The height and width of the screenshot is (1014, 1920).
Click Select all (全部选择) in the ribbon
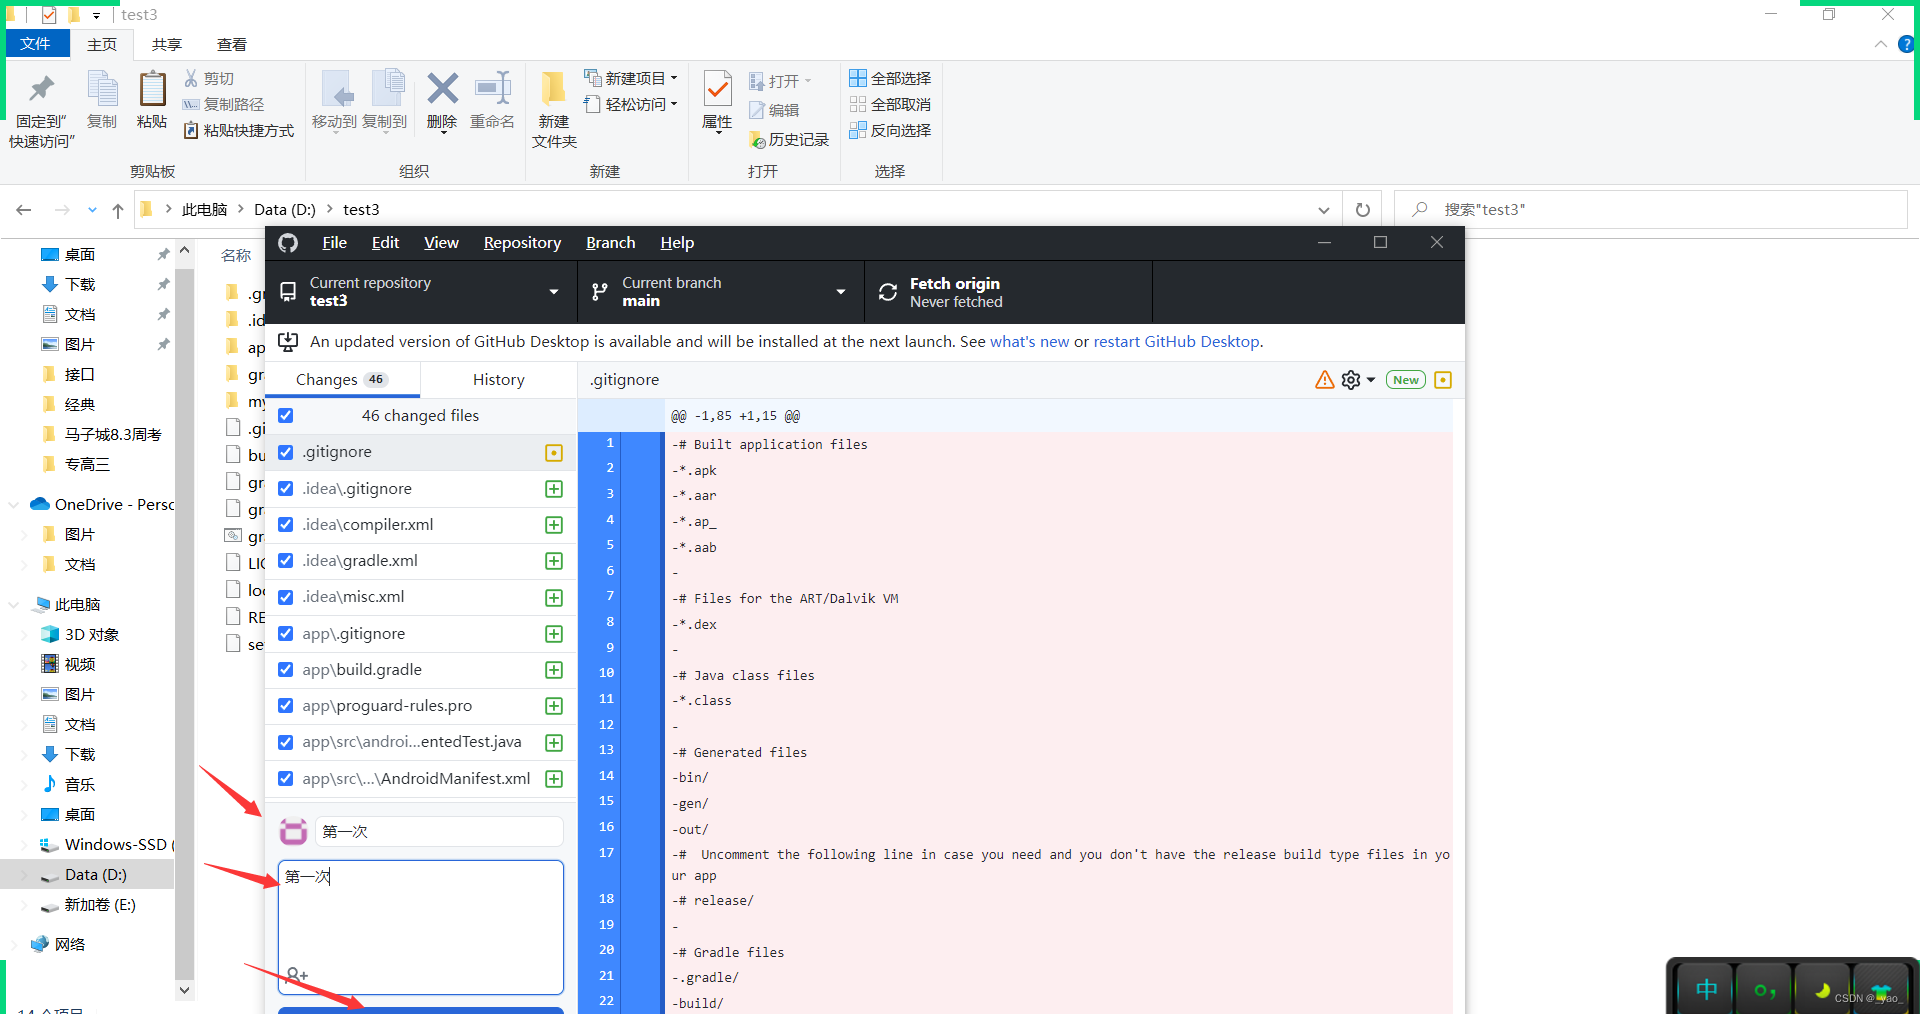pyautogui.click(x=890, y=78)
